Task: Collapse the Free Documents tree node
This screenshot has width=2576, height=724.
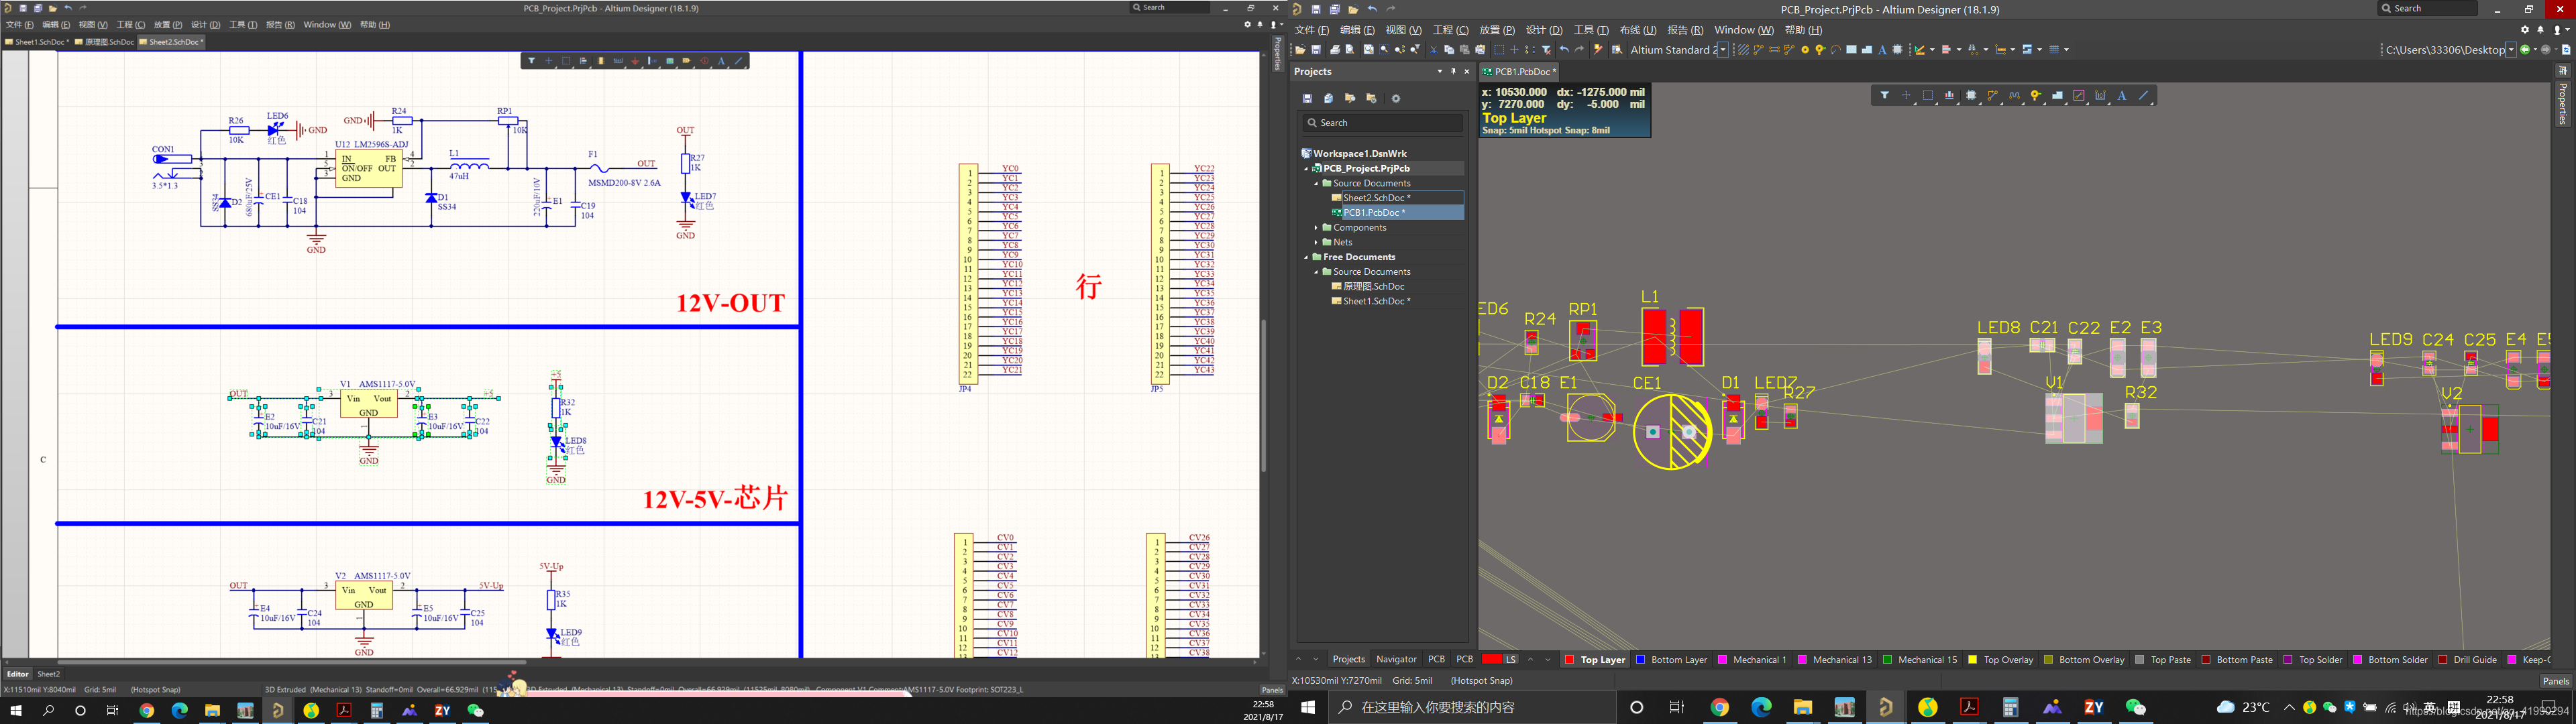Action: tap(1306, 257)
